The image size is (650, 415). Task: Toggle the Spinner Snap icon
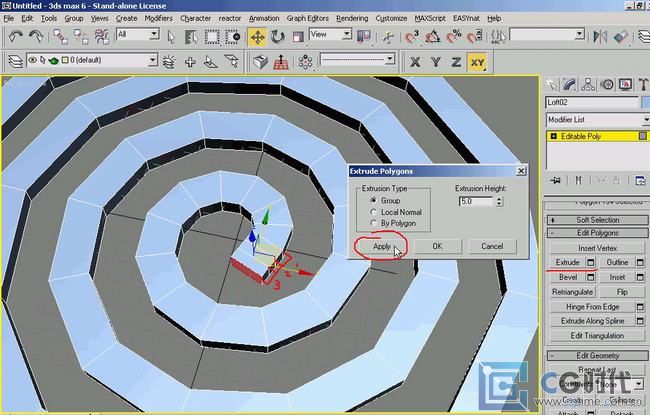click(x=474, y=36)
